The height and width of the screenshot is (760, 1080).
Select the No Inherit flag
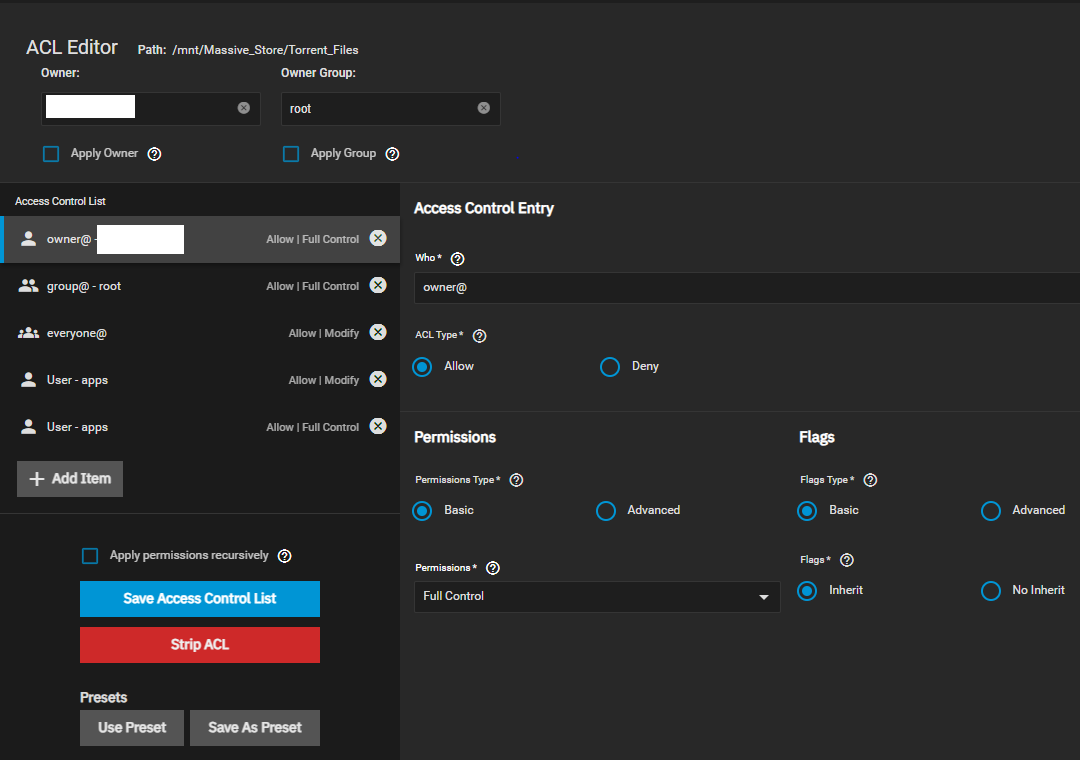click(990, 590)
